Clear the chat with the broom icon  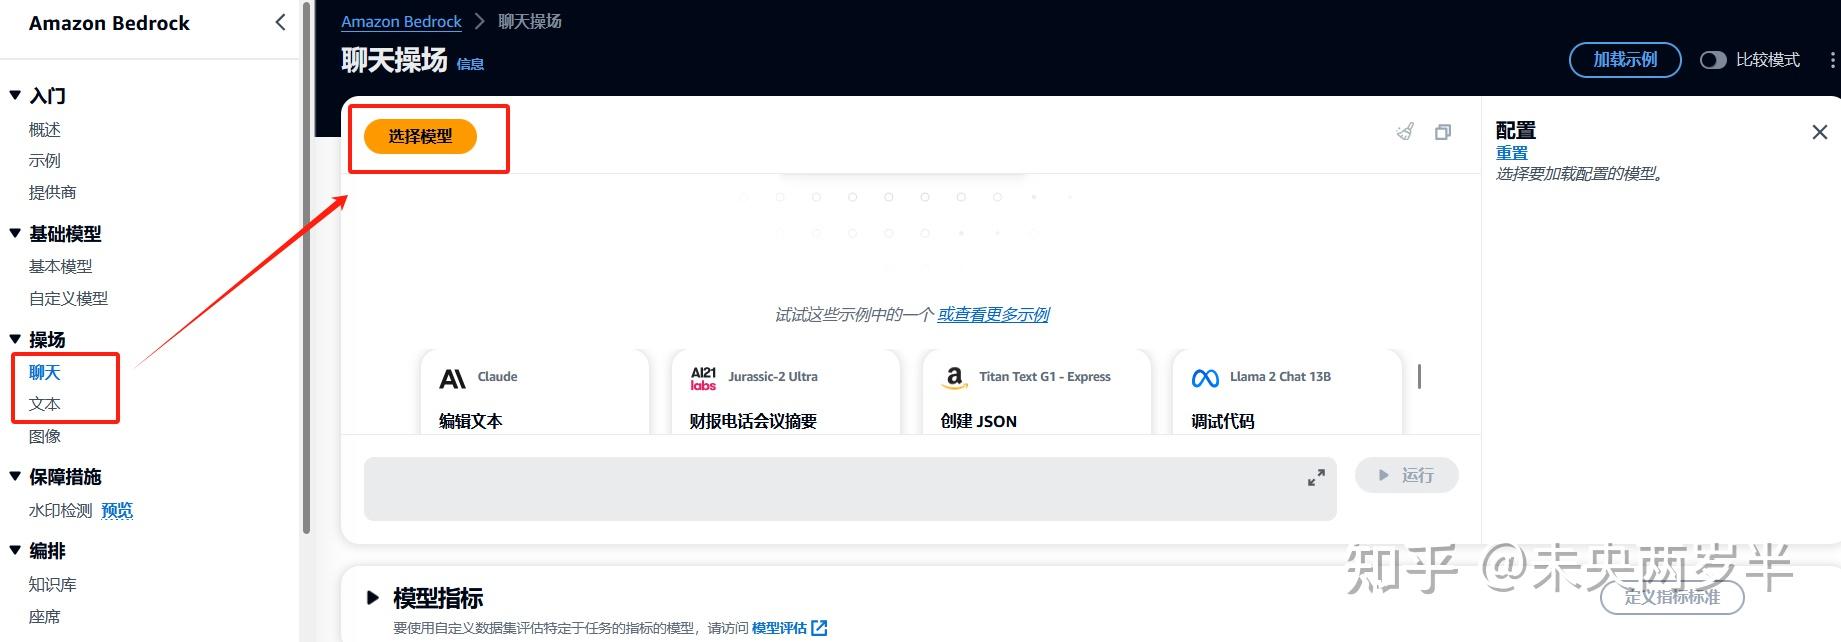pyautogui.click(x=1406, y=132)
